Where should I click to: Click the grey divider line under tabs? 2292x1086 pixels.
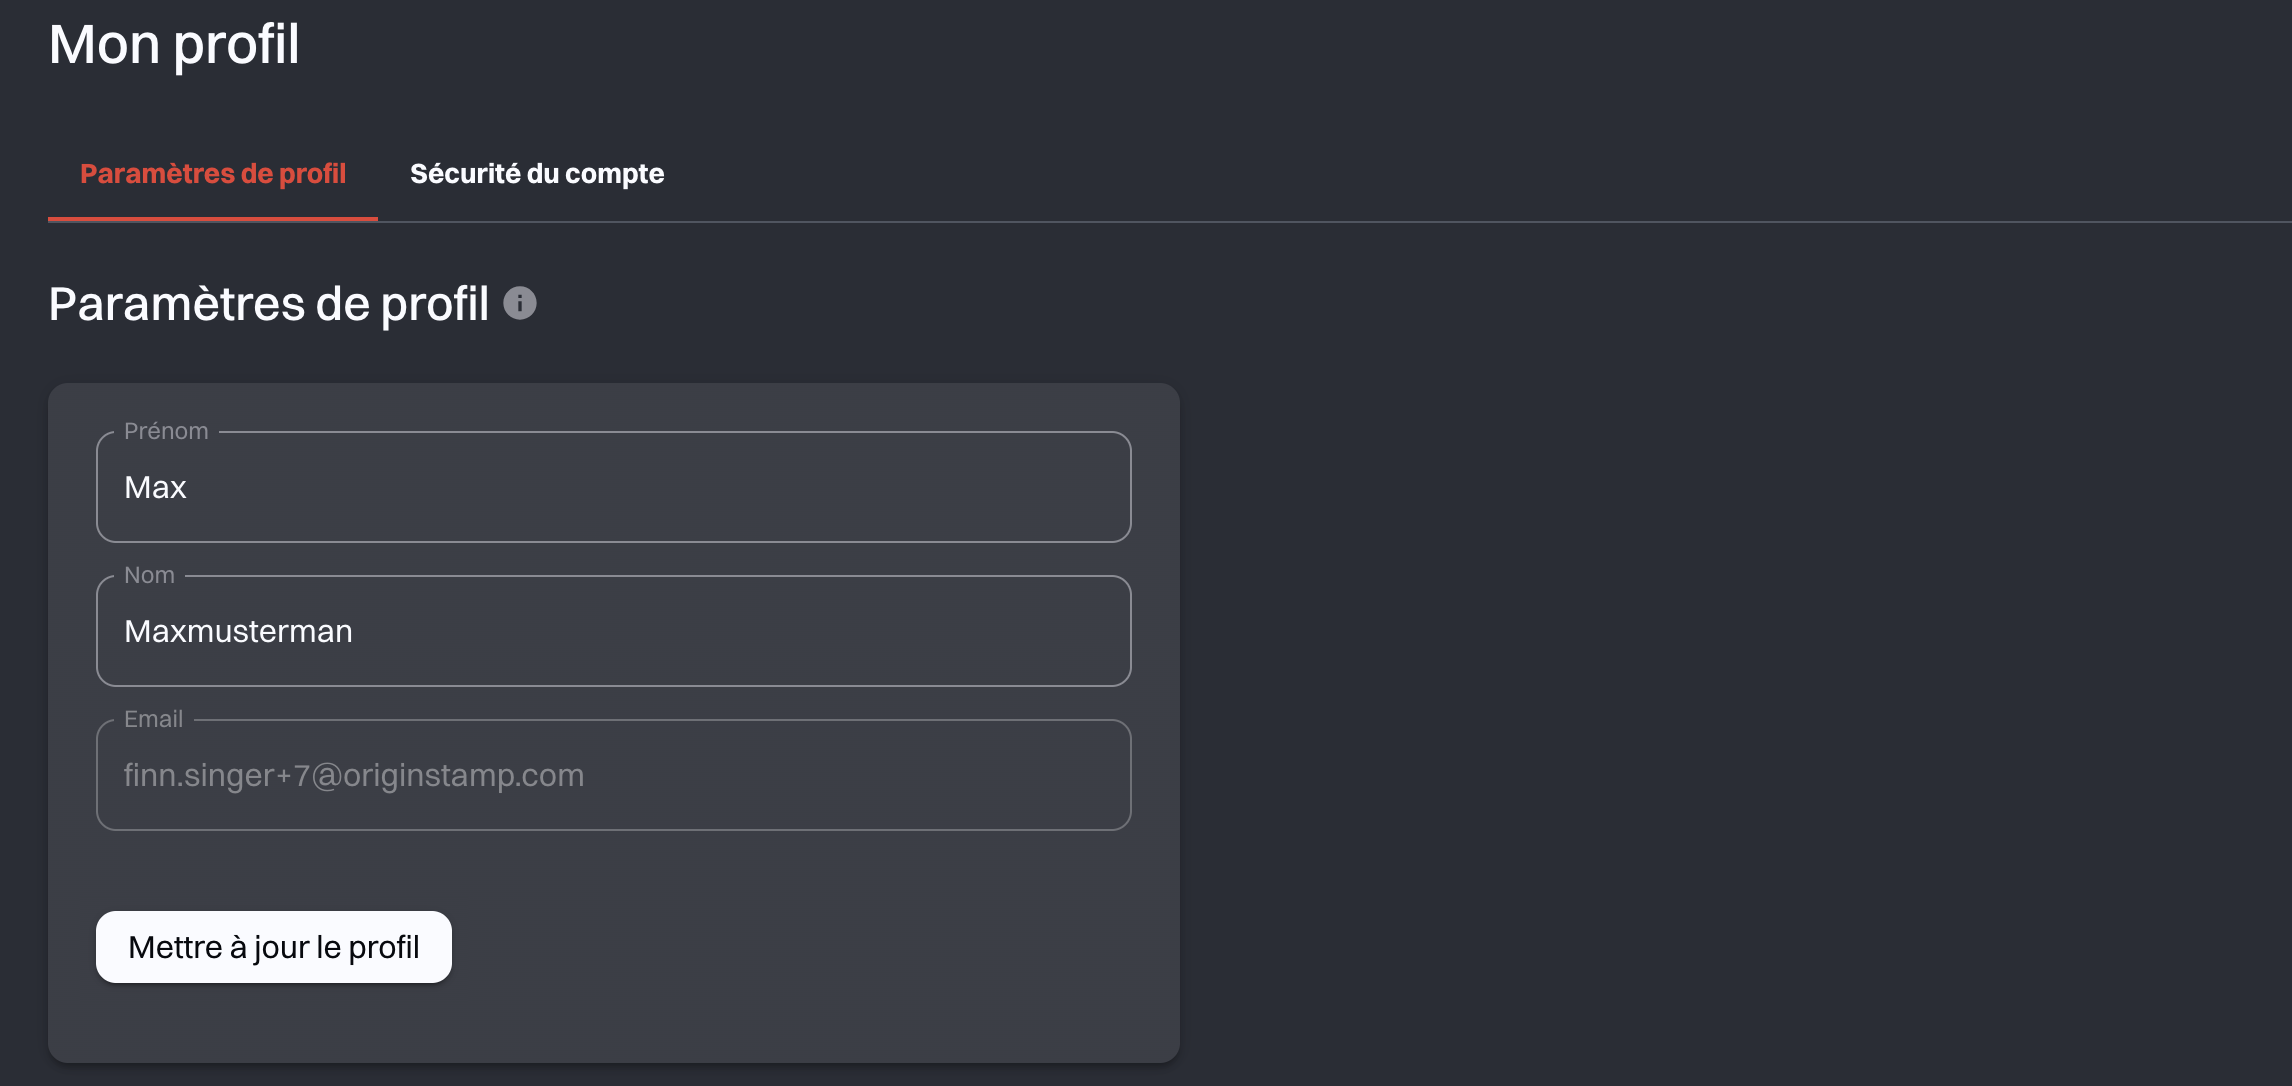coord(1300,222)
